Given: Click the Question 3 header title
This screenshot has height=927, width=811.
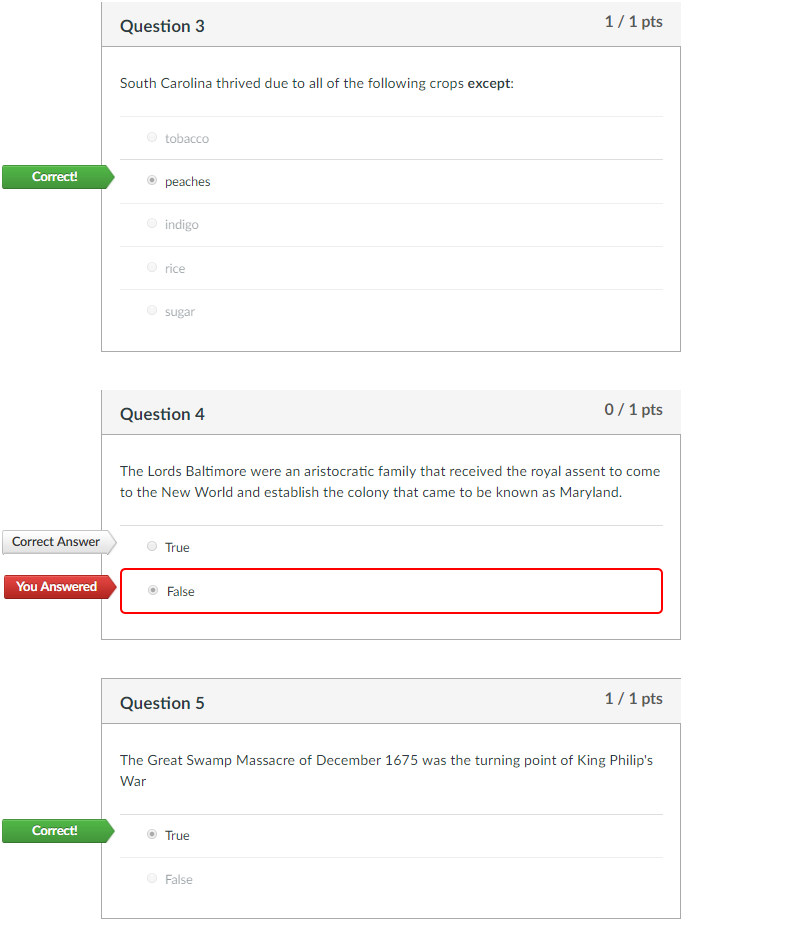Looking at the screenshot, I should 162,27.
